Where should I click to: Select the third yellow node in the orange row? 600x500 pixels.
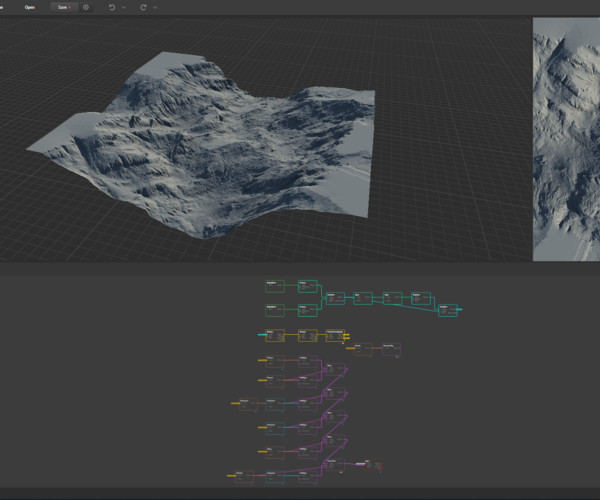tap(334, 335)
